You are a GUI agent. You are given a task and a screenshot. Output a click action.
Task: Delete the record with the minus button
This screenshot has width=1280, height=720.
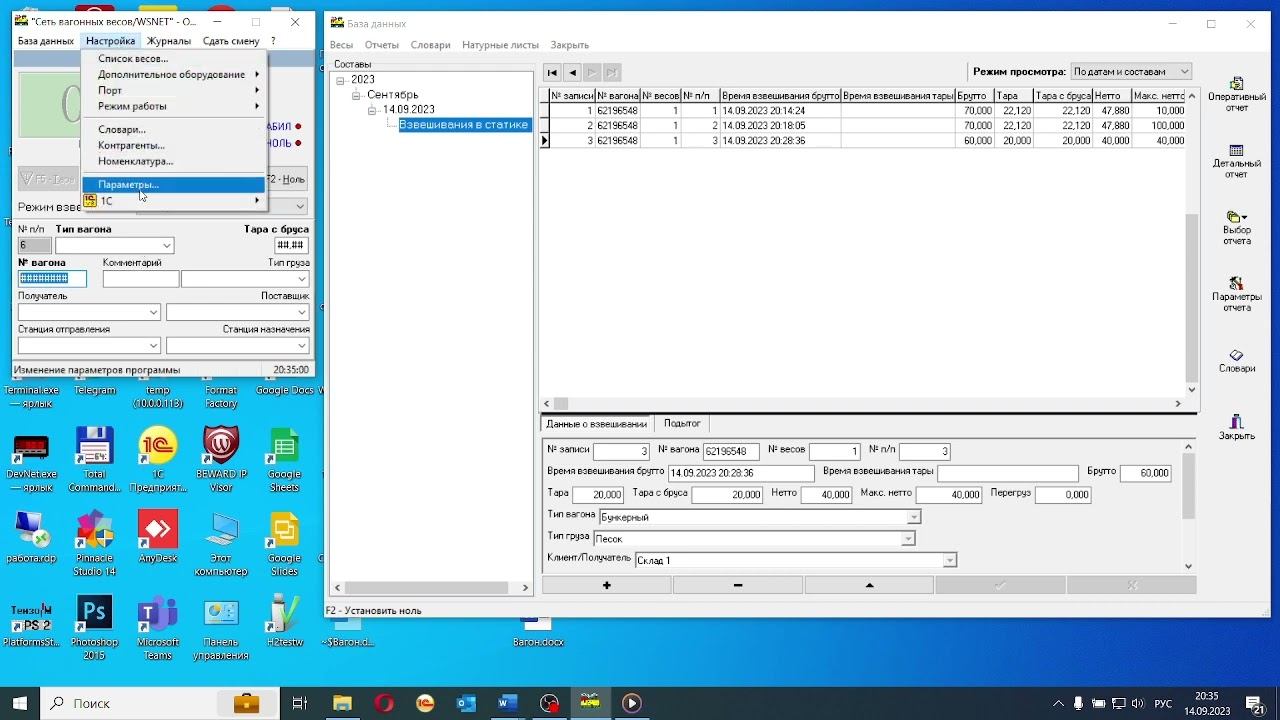[x=738, y=586]
